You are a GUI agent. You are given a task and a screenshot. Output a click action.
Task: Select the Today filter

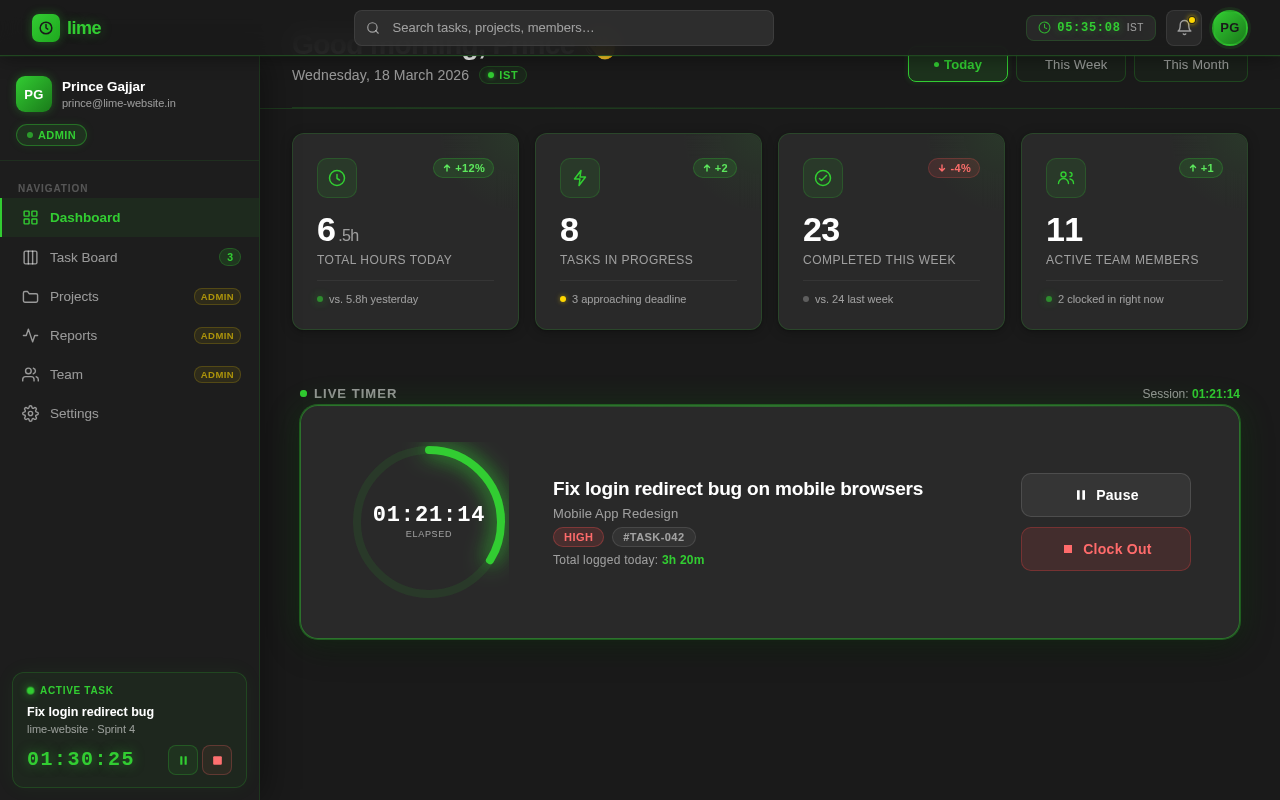click(x=957, y=64)
